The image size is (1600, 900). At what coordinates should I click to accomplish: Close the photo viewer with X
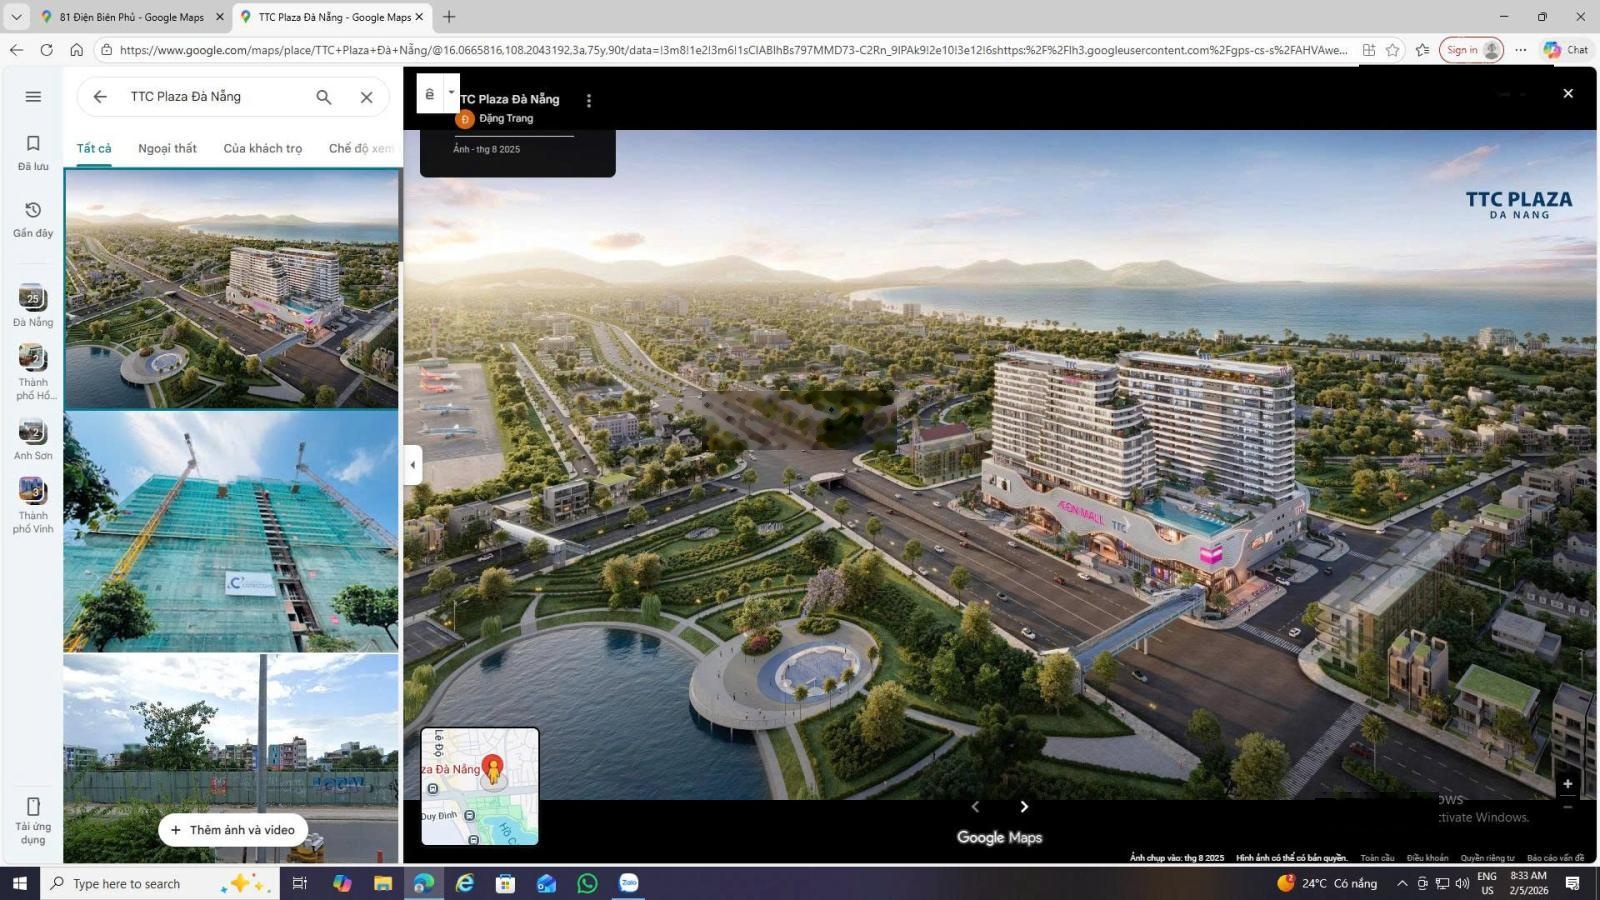coord(1567,93)
